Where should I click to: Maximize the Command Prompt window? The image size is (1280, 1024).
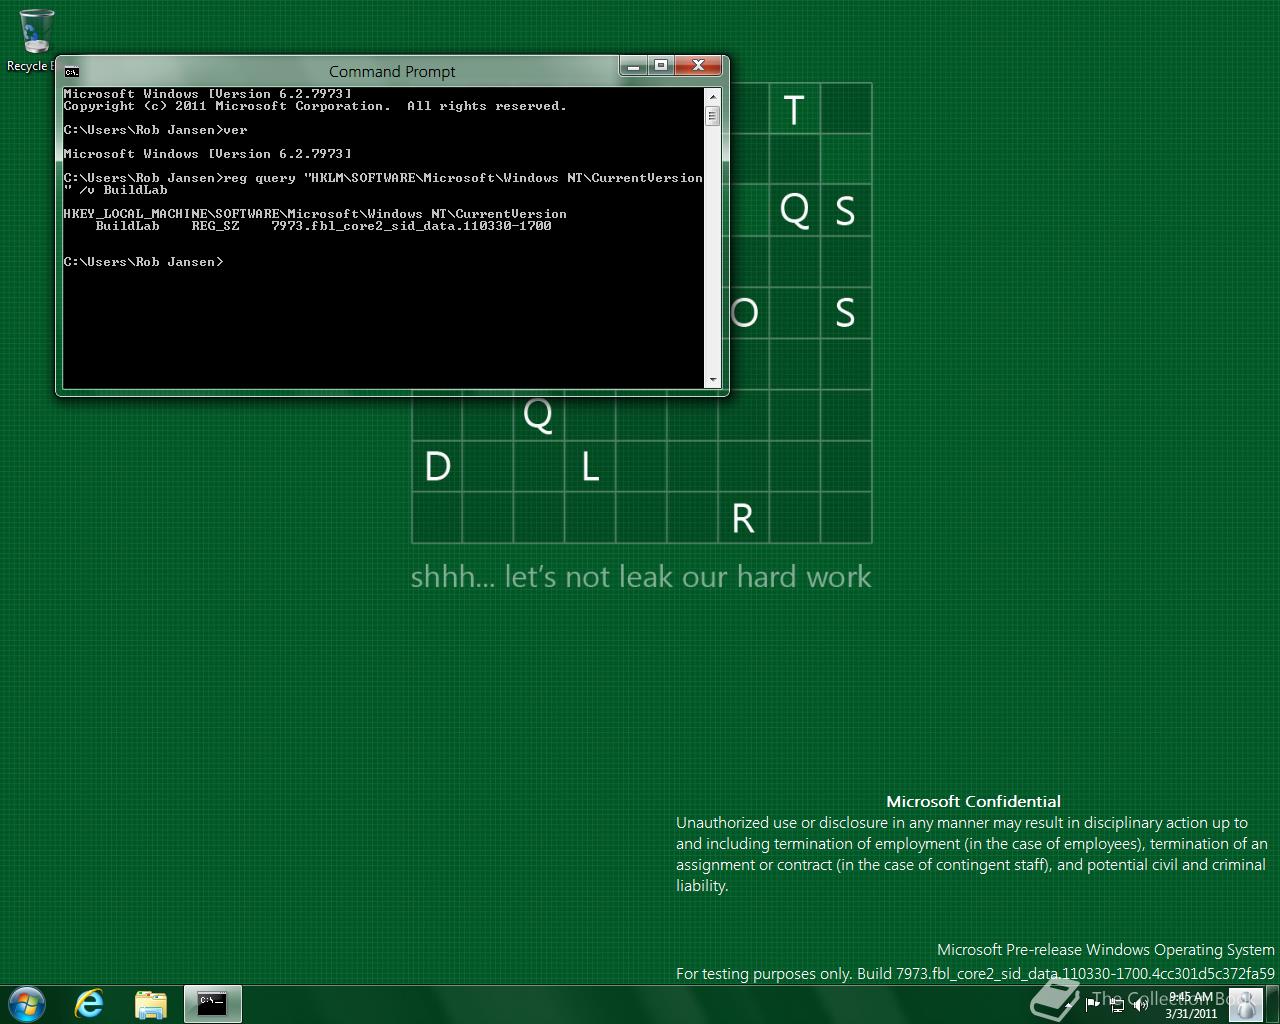point(660,66)
